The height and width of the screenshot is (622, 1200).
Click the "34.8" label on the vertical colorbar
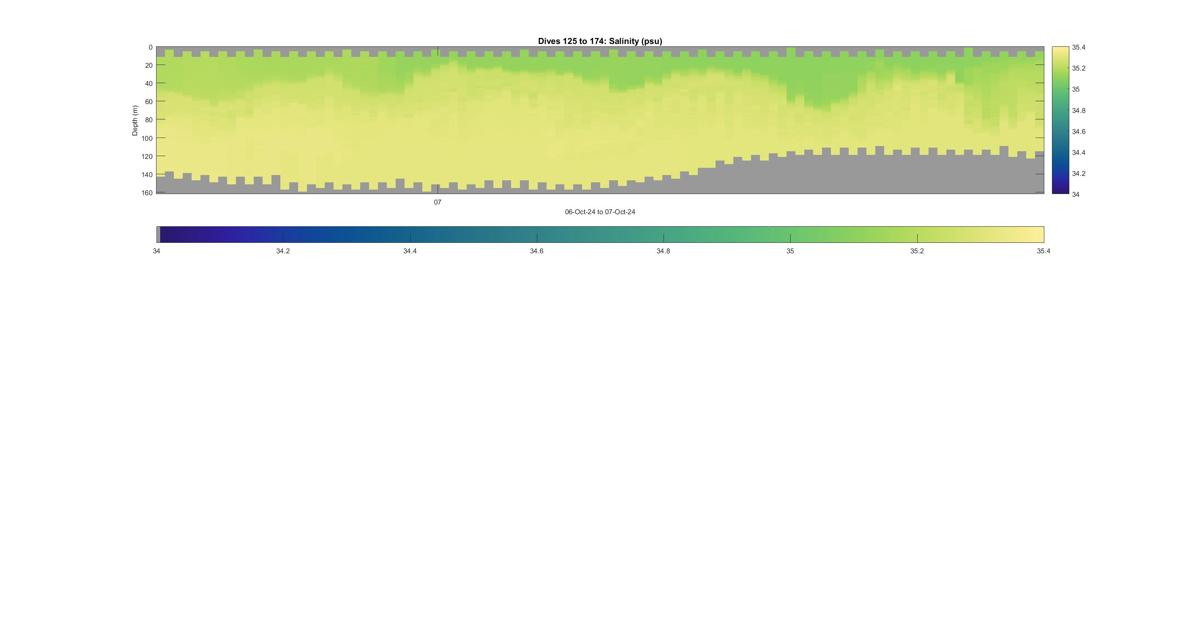coord(1078,110)
